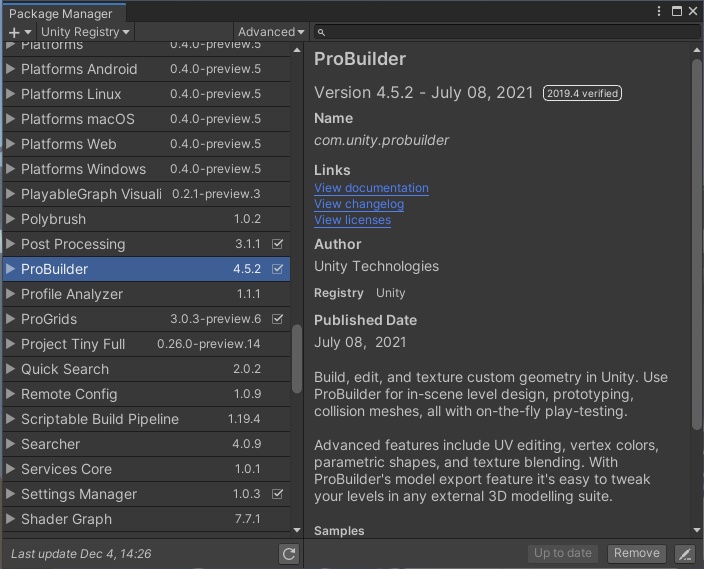
Task: Click the search magnifier icon
Action: coord(321,32)
